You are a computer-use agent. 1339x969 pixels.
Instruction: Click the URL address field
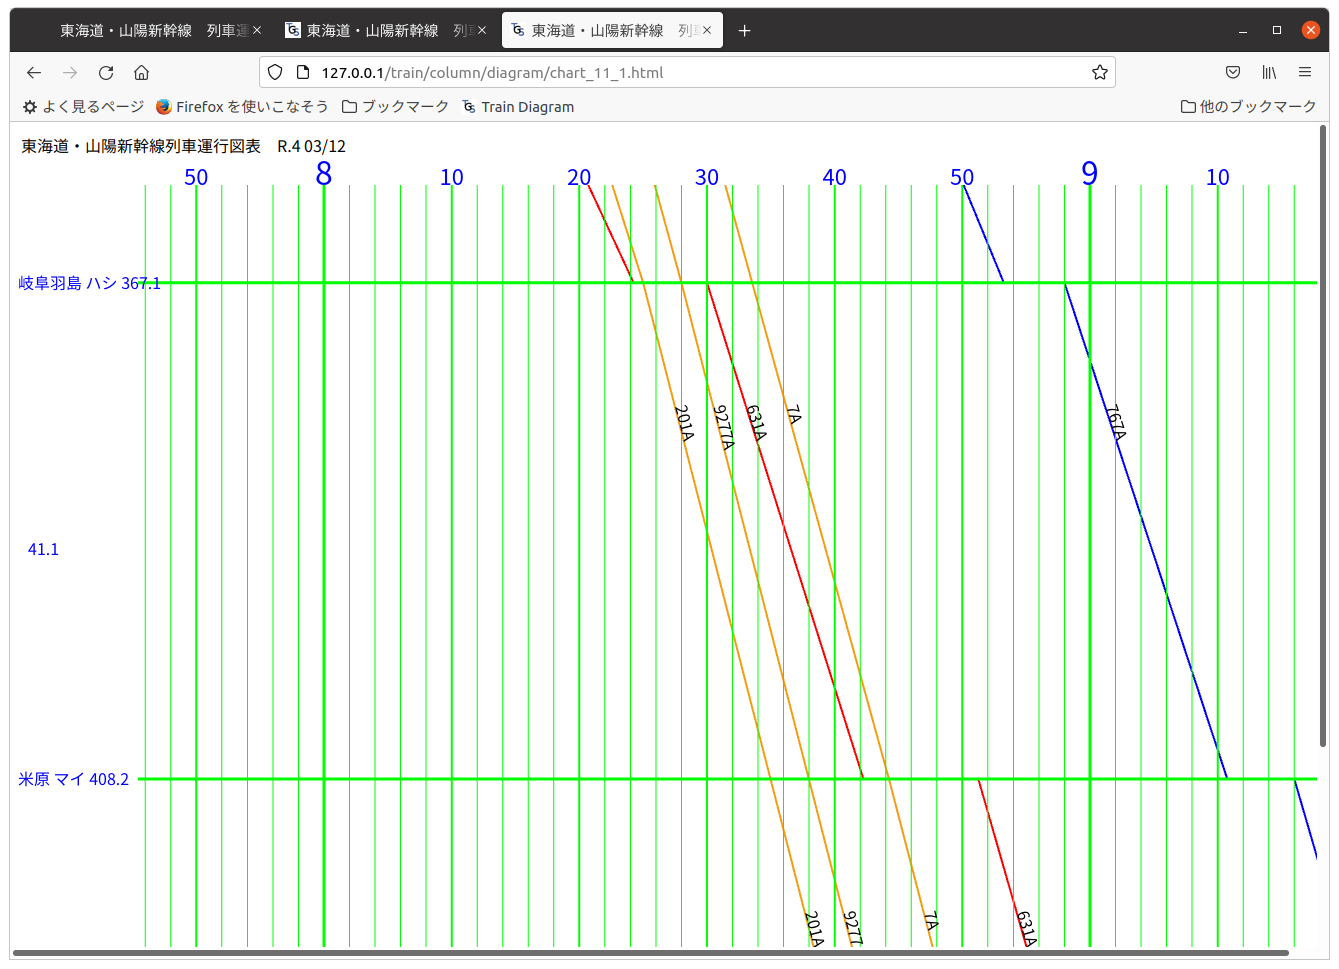point(687,72)
